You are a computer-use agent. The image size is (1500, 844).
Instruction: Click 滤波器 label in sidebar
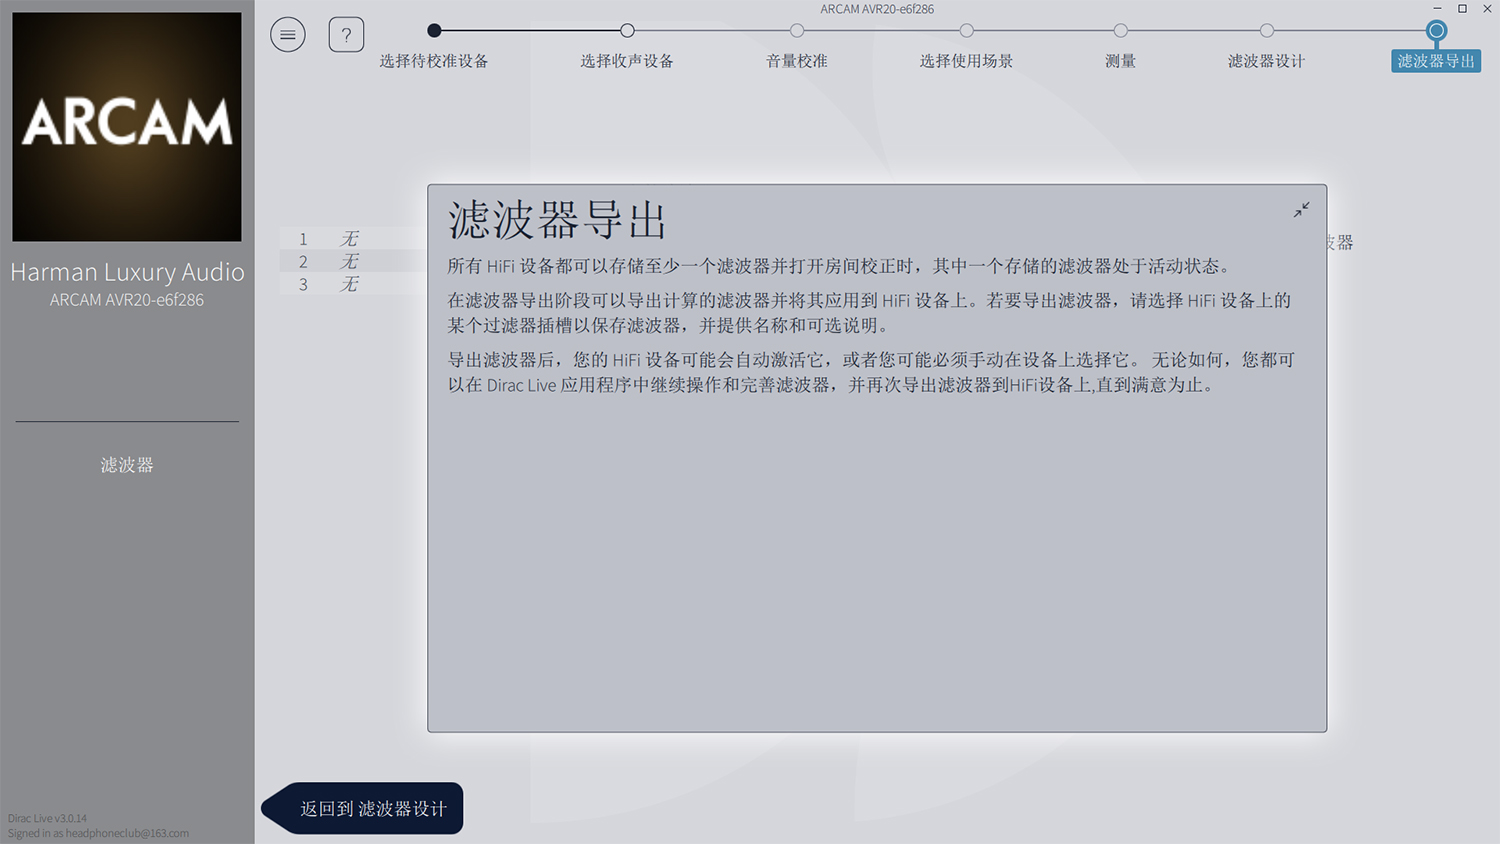tap(127, 465)
